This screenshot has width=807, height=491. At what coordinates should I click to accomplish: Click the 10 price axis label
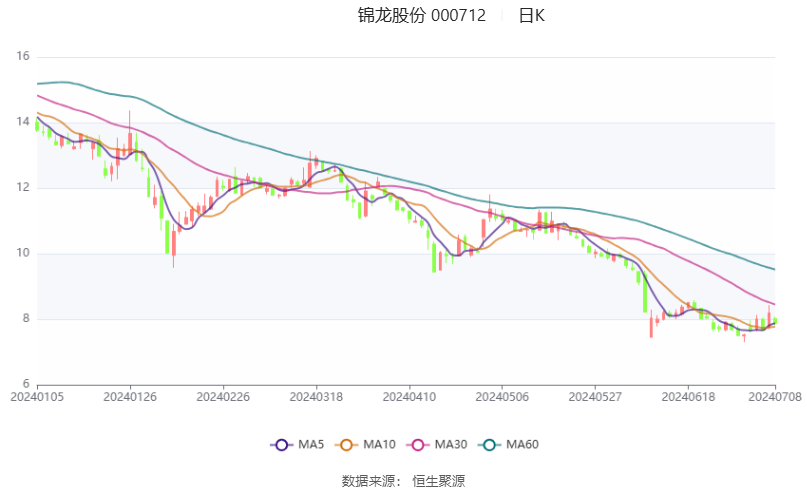point(23,253)
